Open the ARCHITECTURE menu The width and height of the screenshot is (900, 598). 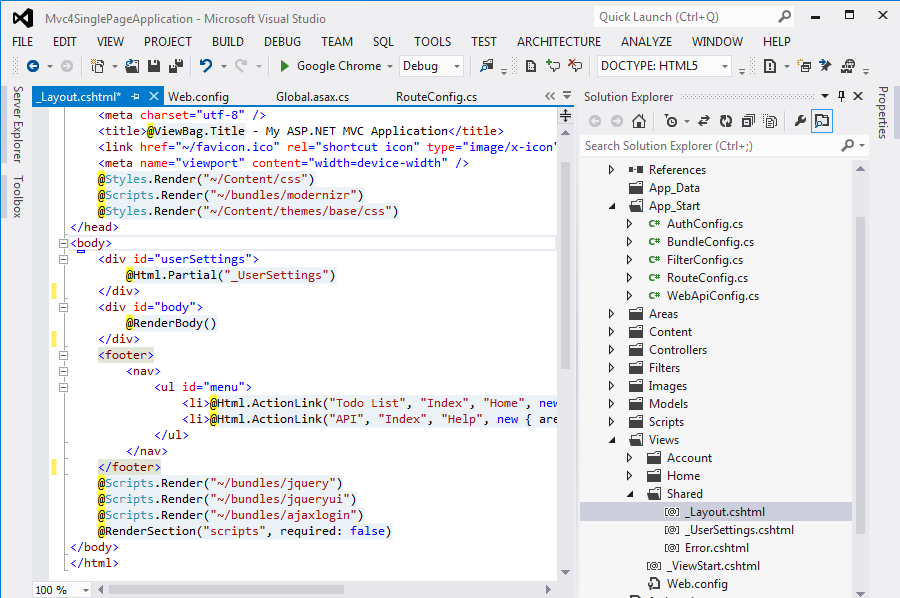coord(559,42)
